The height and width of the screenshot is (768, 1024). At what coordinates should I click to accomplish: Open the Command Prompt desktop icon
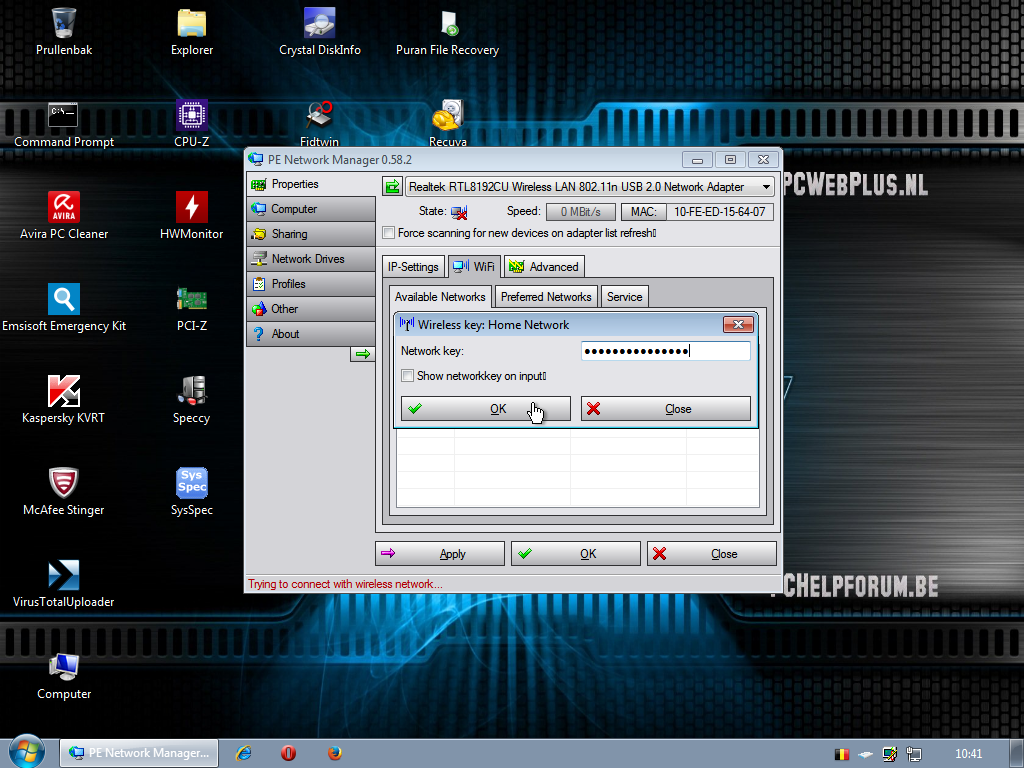point(64,123)
